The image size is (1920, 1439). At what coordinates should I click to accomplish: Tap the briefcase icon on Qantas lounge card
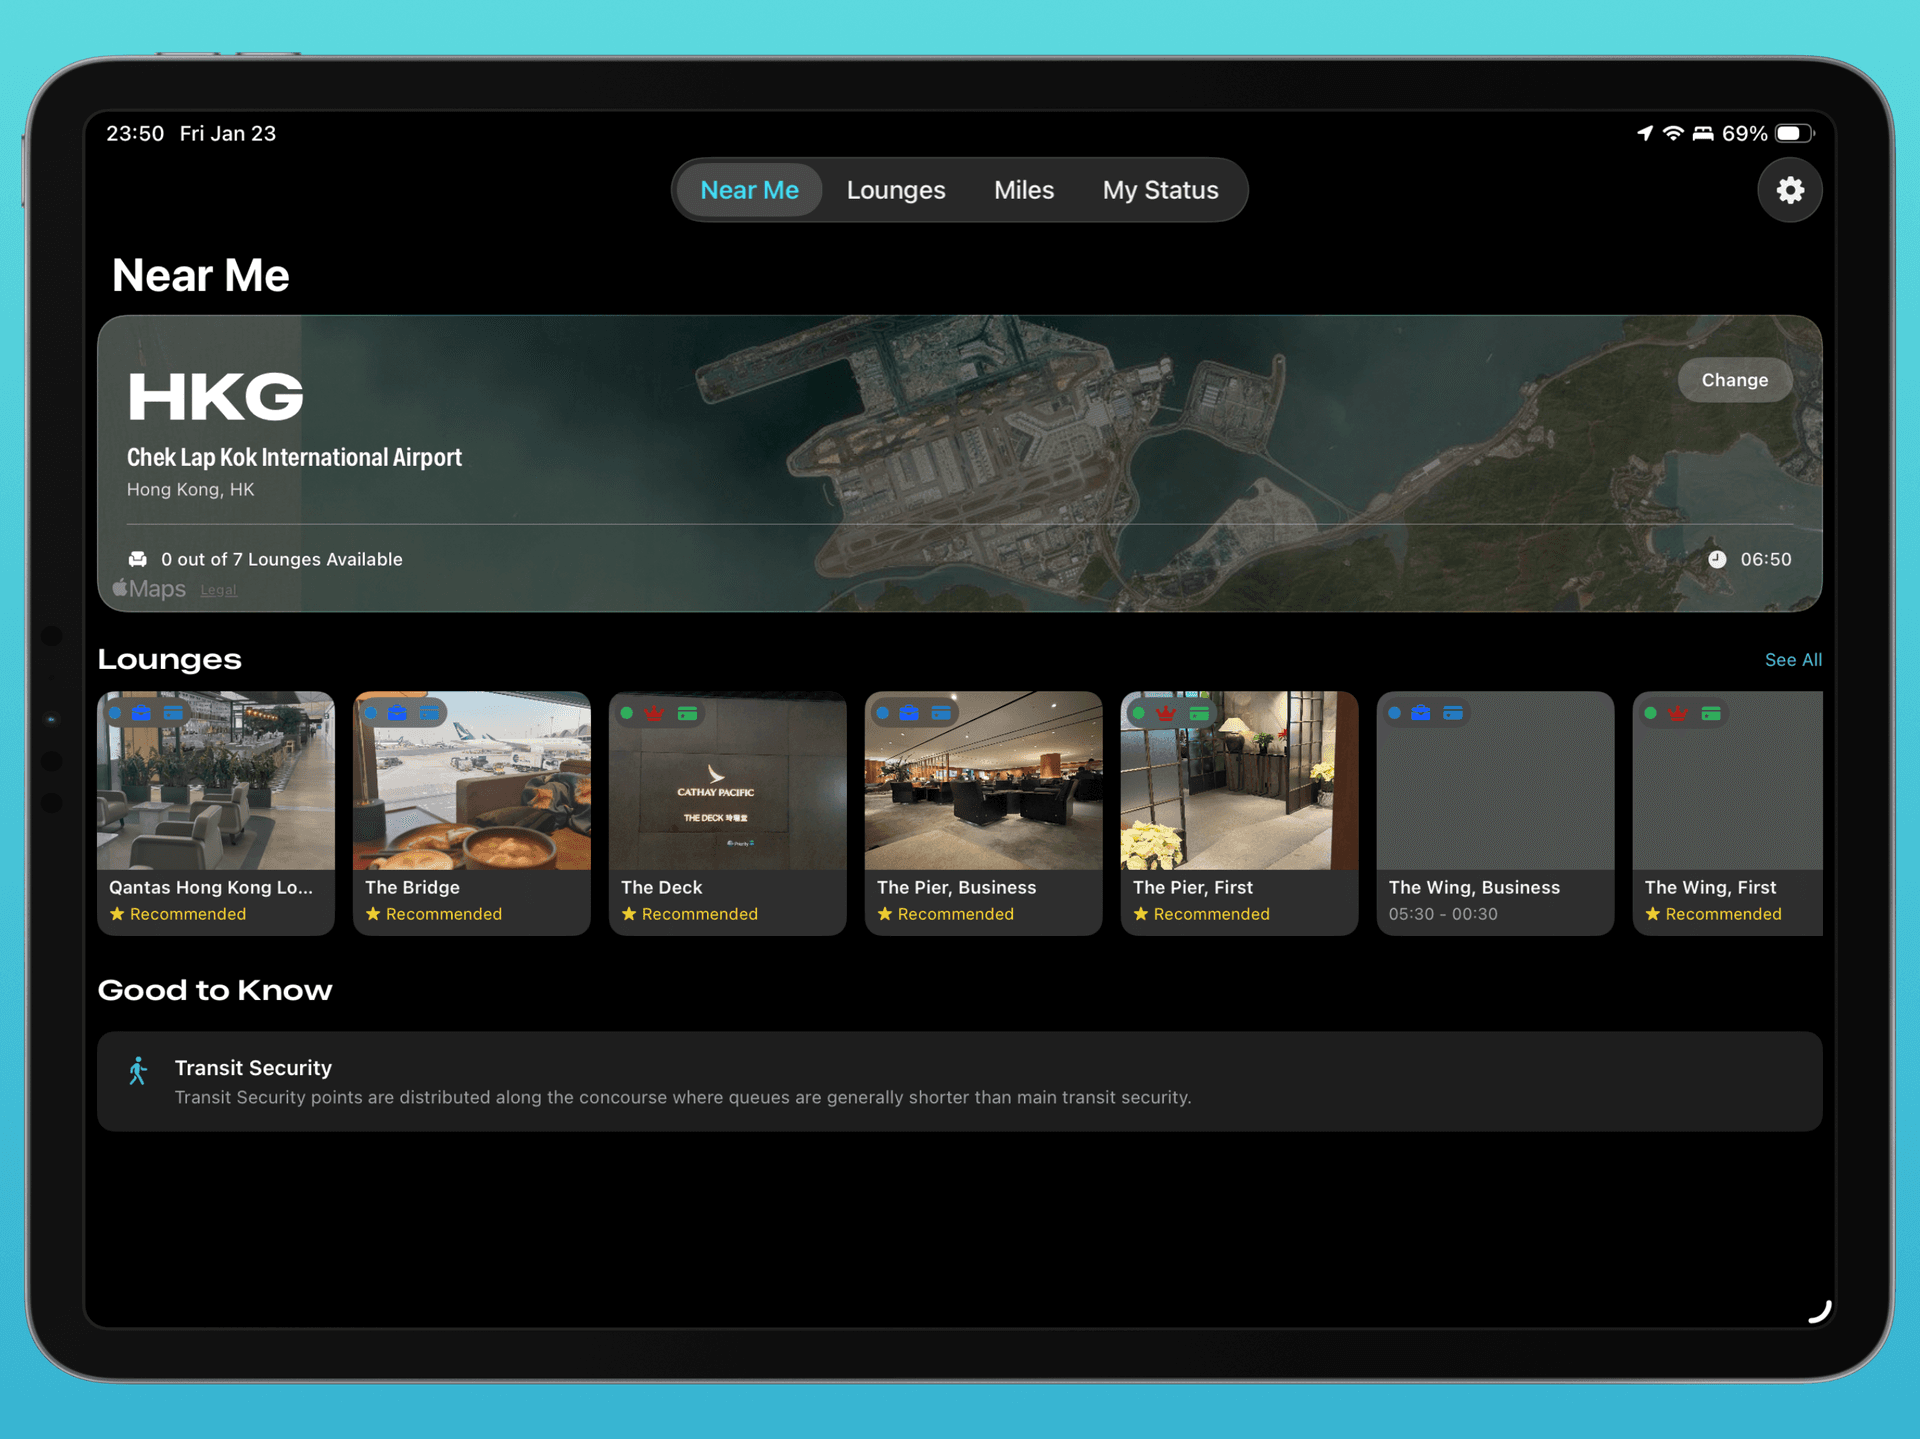[x=141, y=713]
